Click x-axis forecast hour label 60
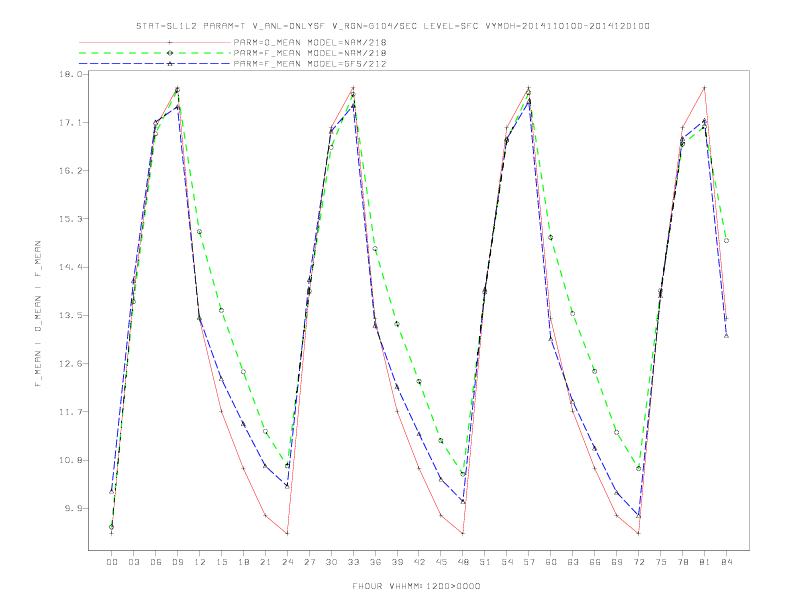 tap(551, 562)
